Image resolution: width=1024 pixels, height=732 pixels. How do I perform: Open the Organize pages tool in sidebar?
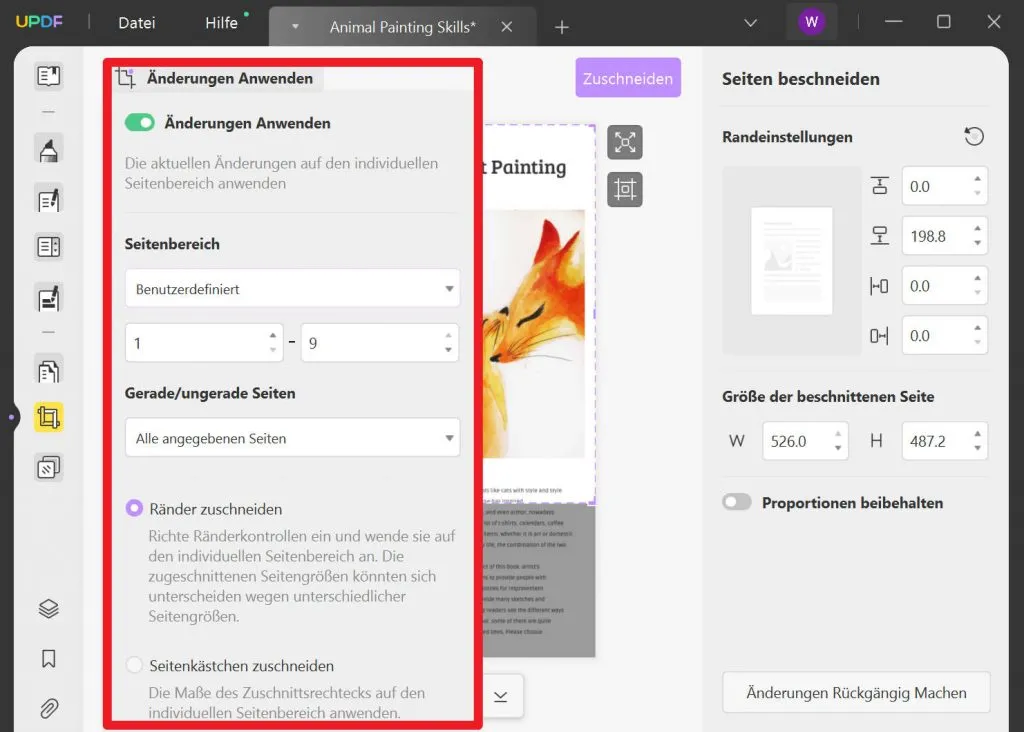(48, 371)
